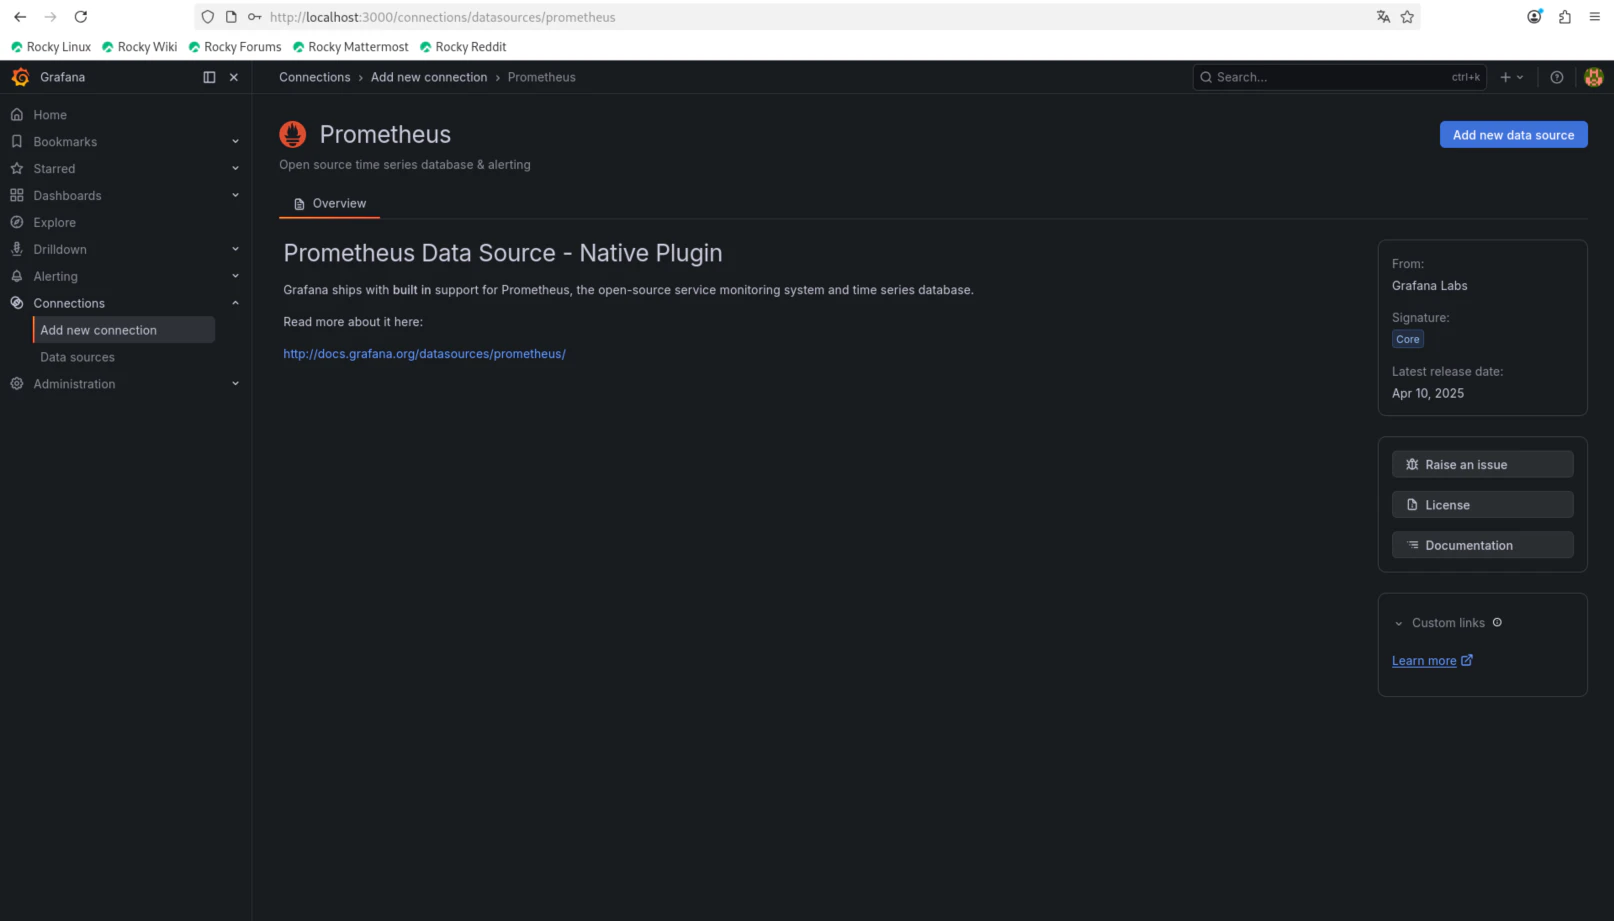This screenshot has width=1614, height=921.
Task: Expand the Administration chevron
Action: point(236,384)
